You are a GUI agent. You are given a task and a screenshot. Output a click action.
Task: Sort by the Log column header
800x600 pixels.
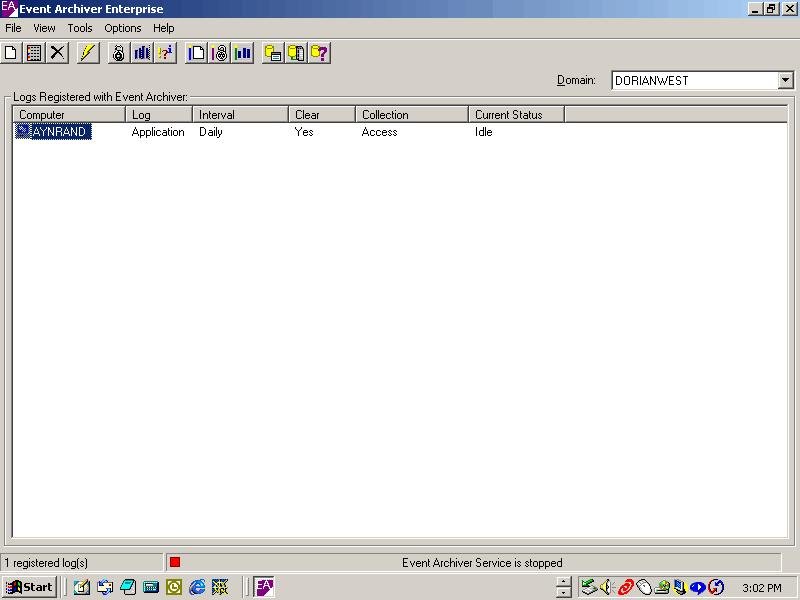159,115
